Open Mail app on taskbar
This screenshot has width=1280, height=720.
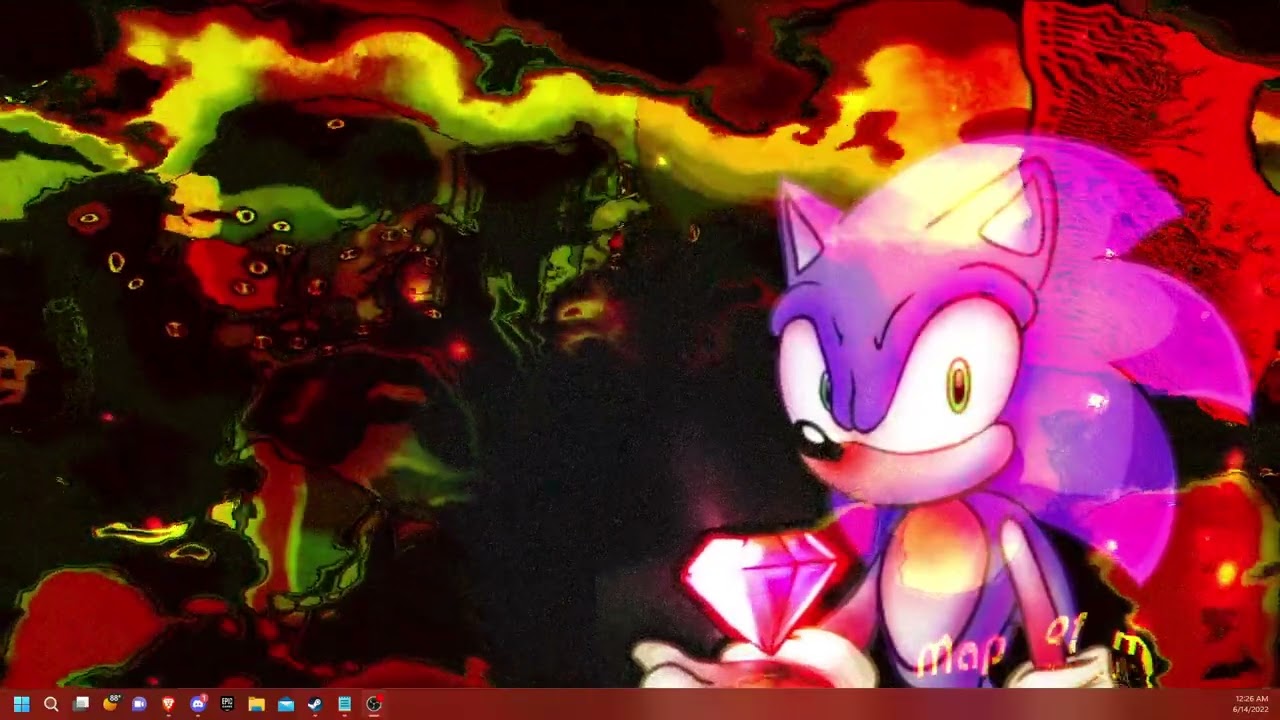[285, 704]
